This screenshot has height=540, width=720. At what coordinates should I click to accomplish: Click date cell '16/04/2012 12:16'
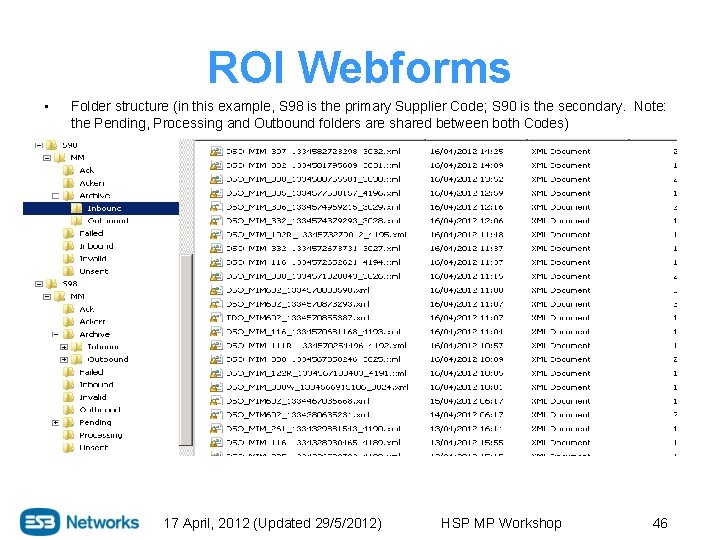point(467,207)
